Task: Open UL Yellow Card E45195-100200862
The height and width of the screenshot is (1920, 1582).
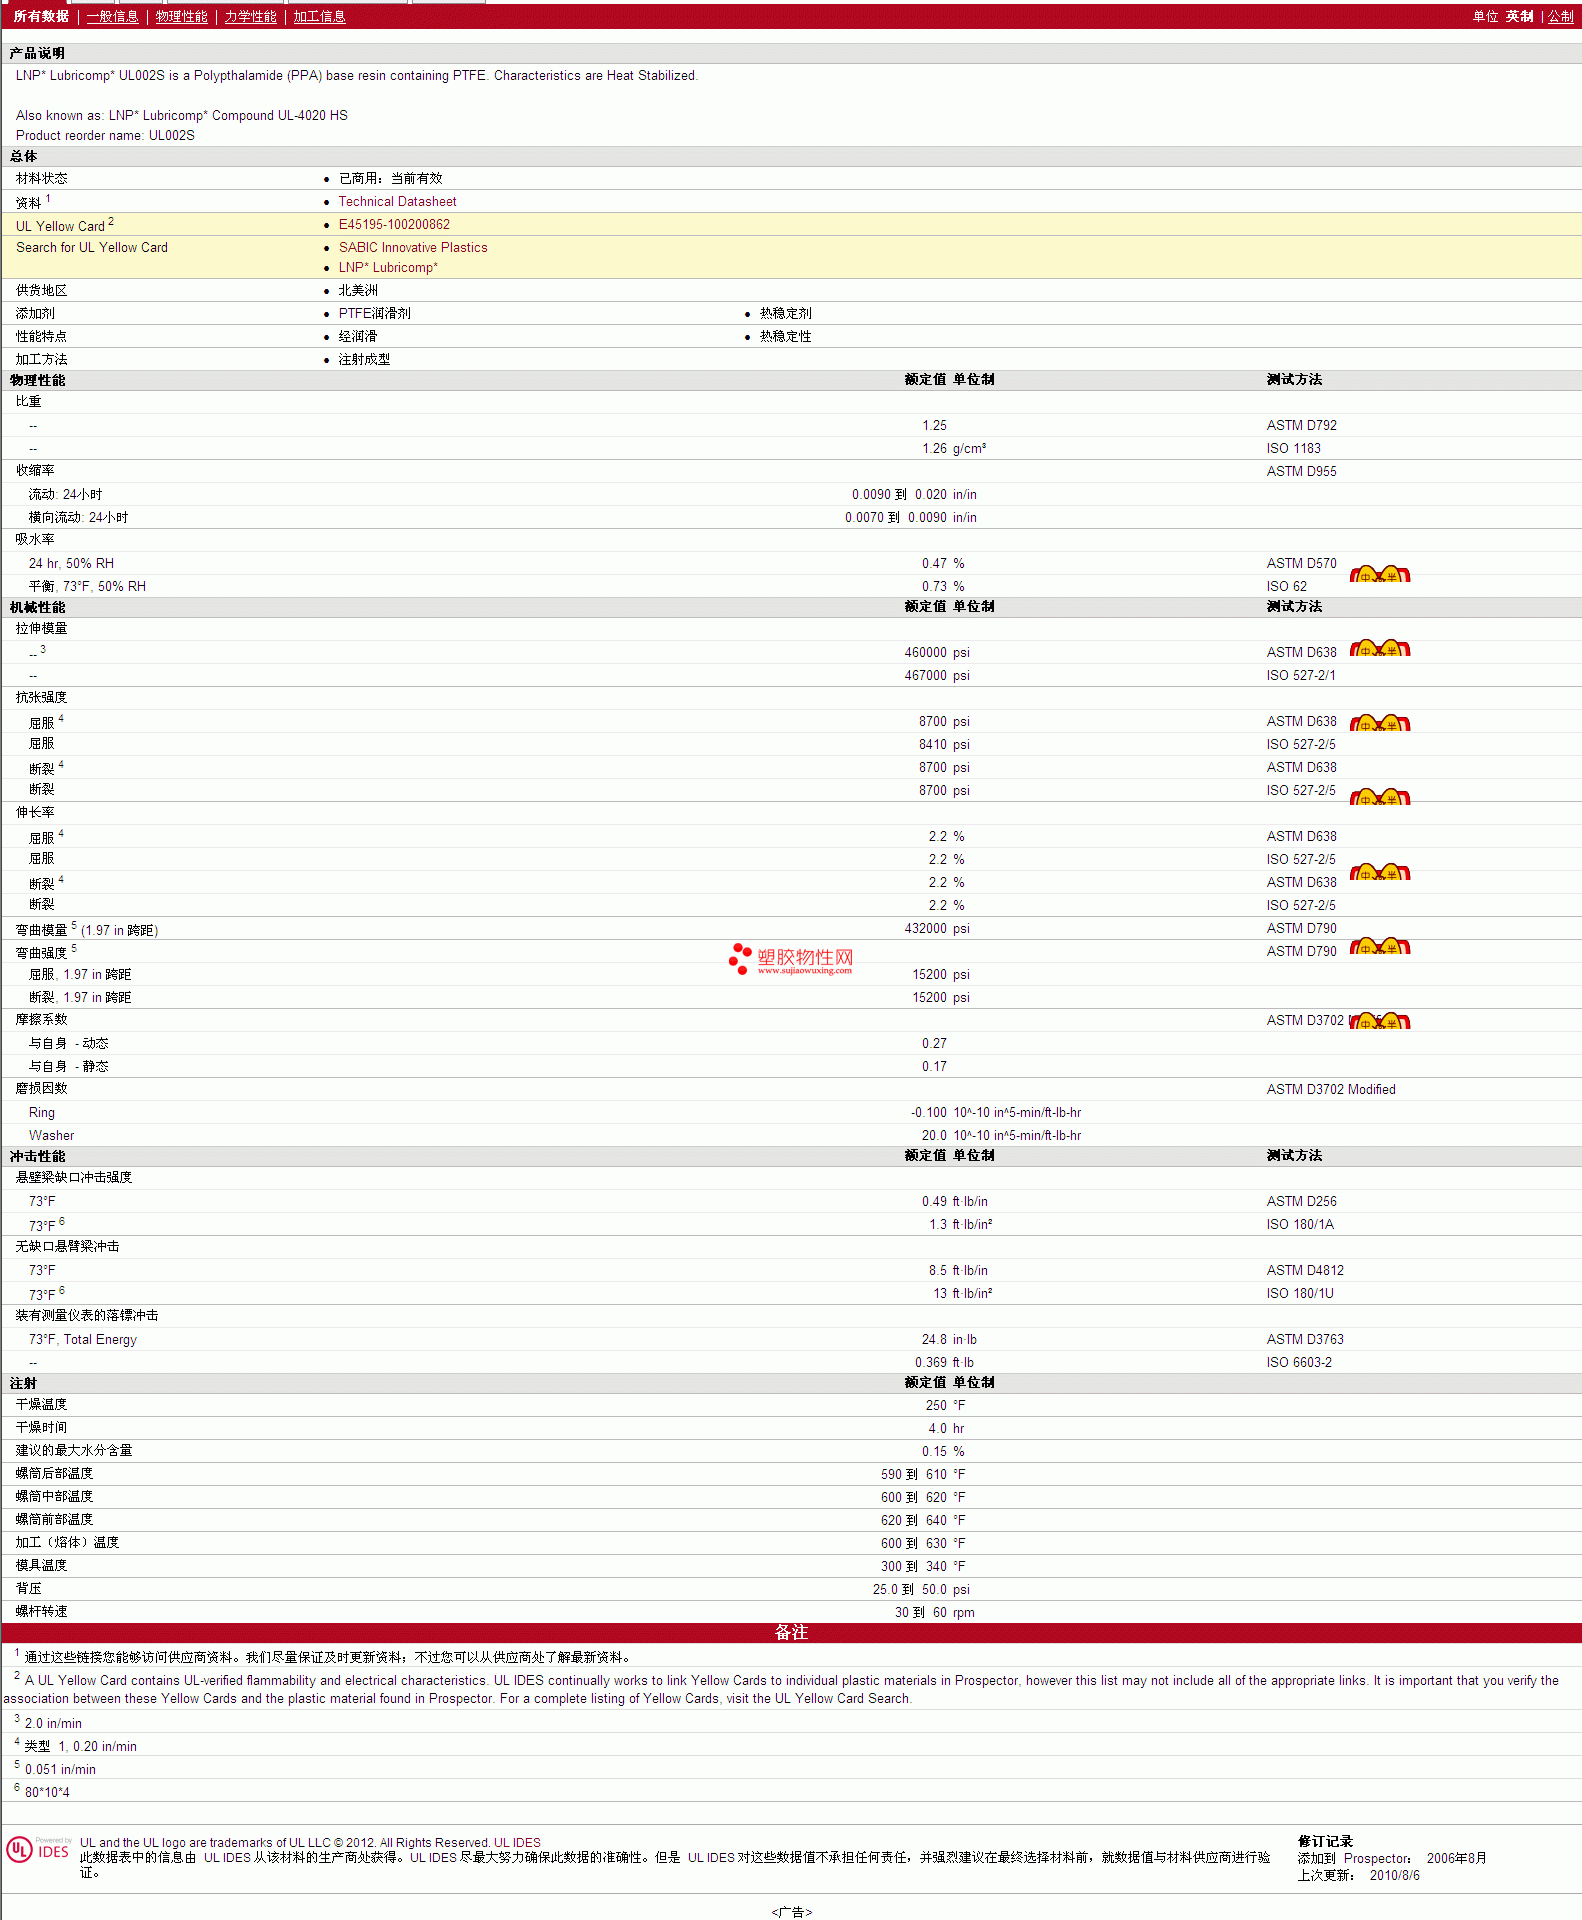Action: 394,224
